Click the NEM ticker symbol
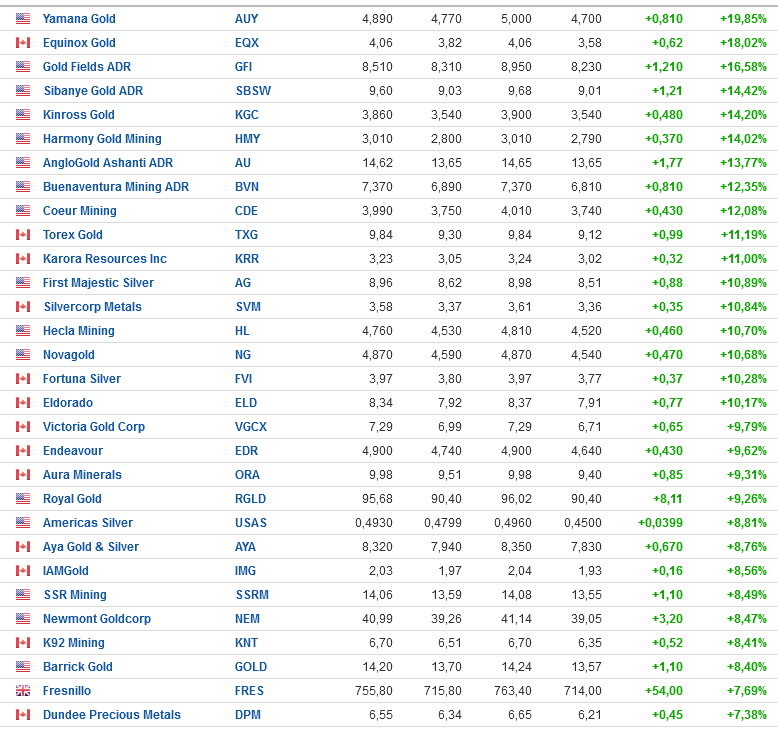The width and height of the screenshot is (778, 729). click(x=247, y=618)
